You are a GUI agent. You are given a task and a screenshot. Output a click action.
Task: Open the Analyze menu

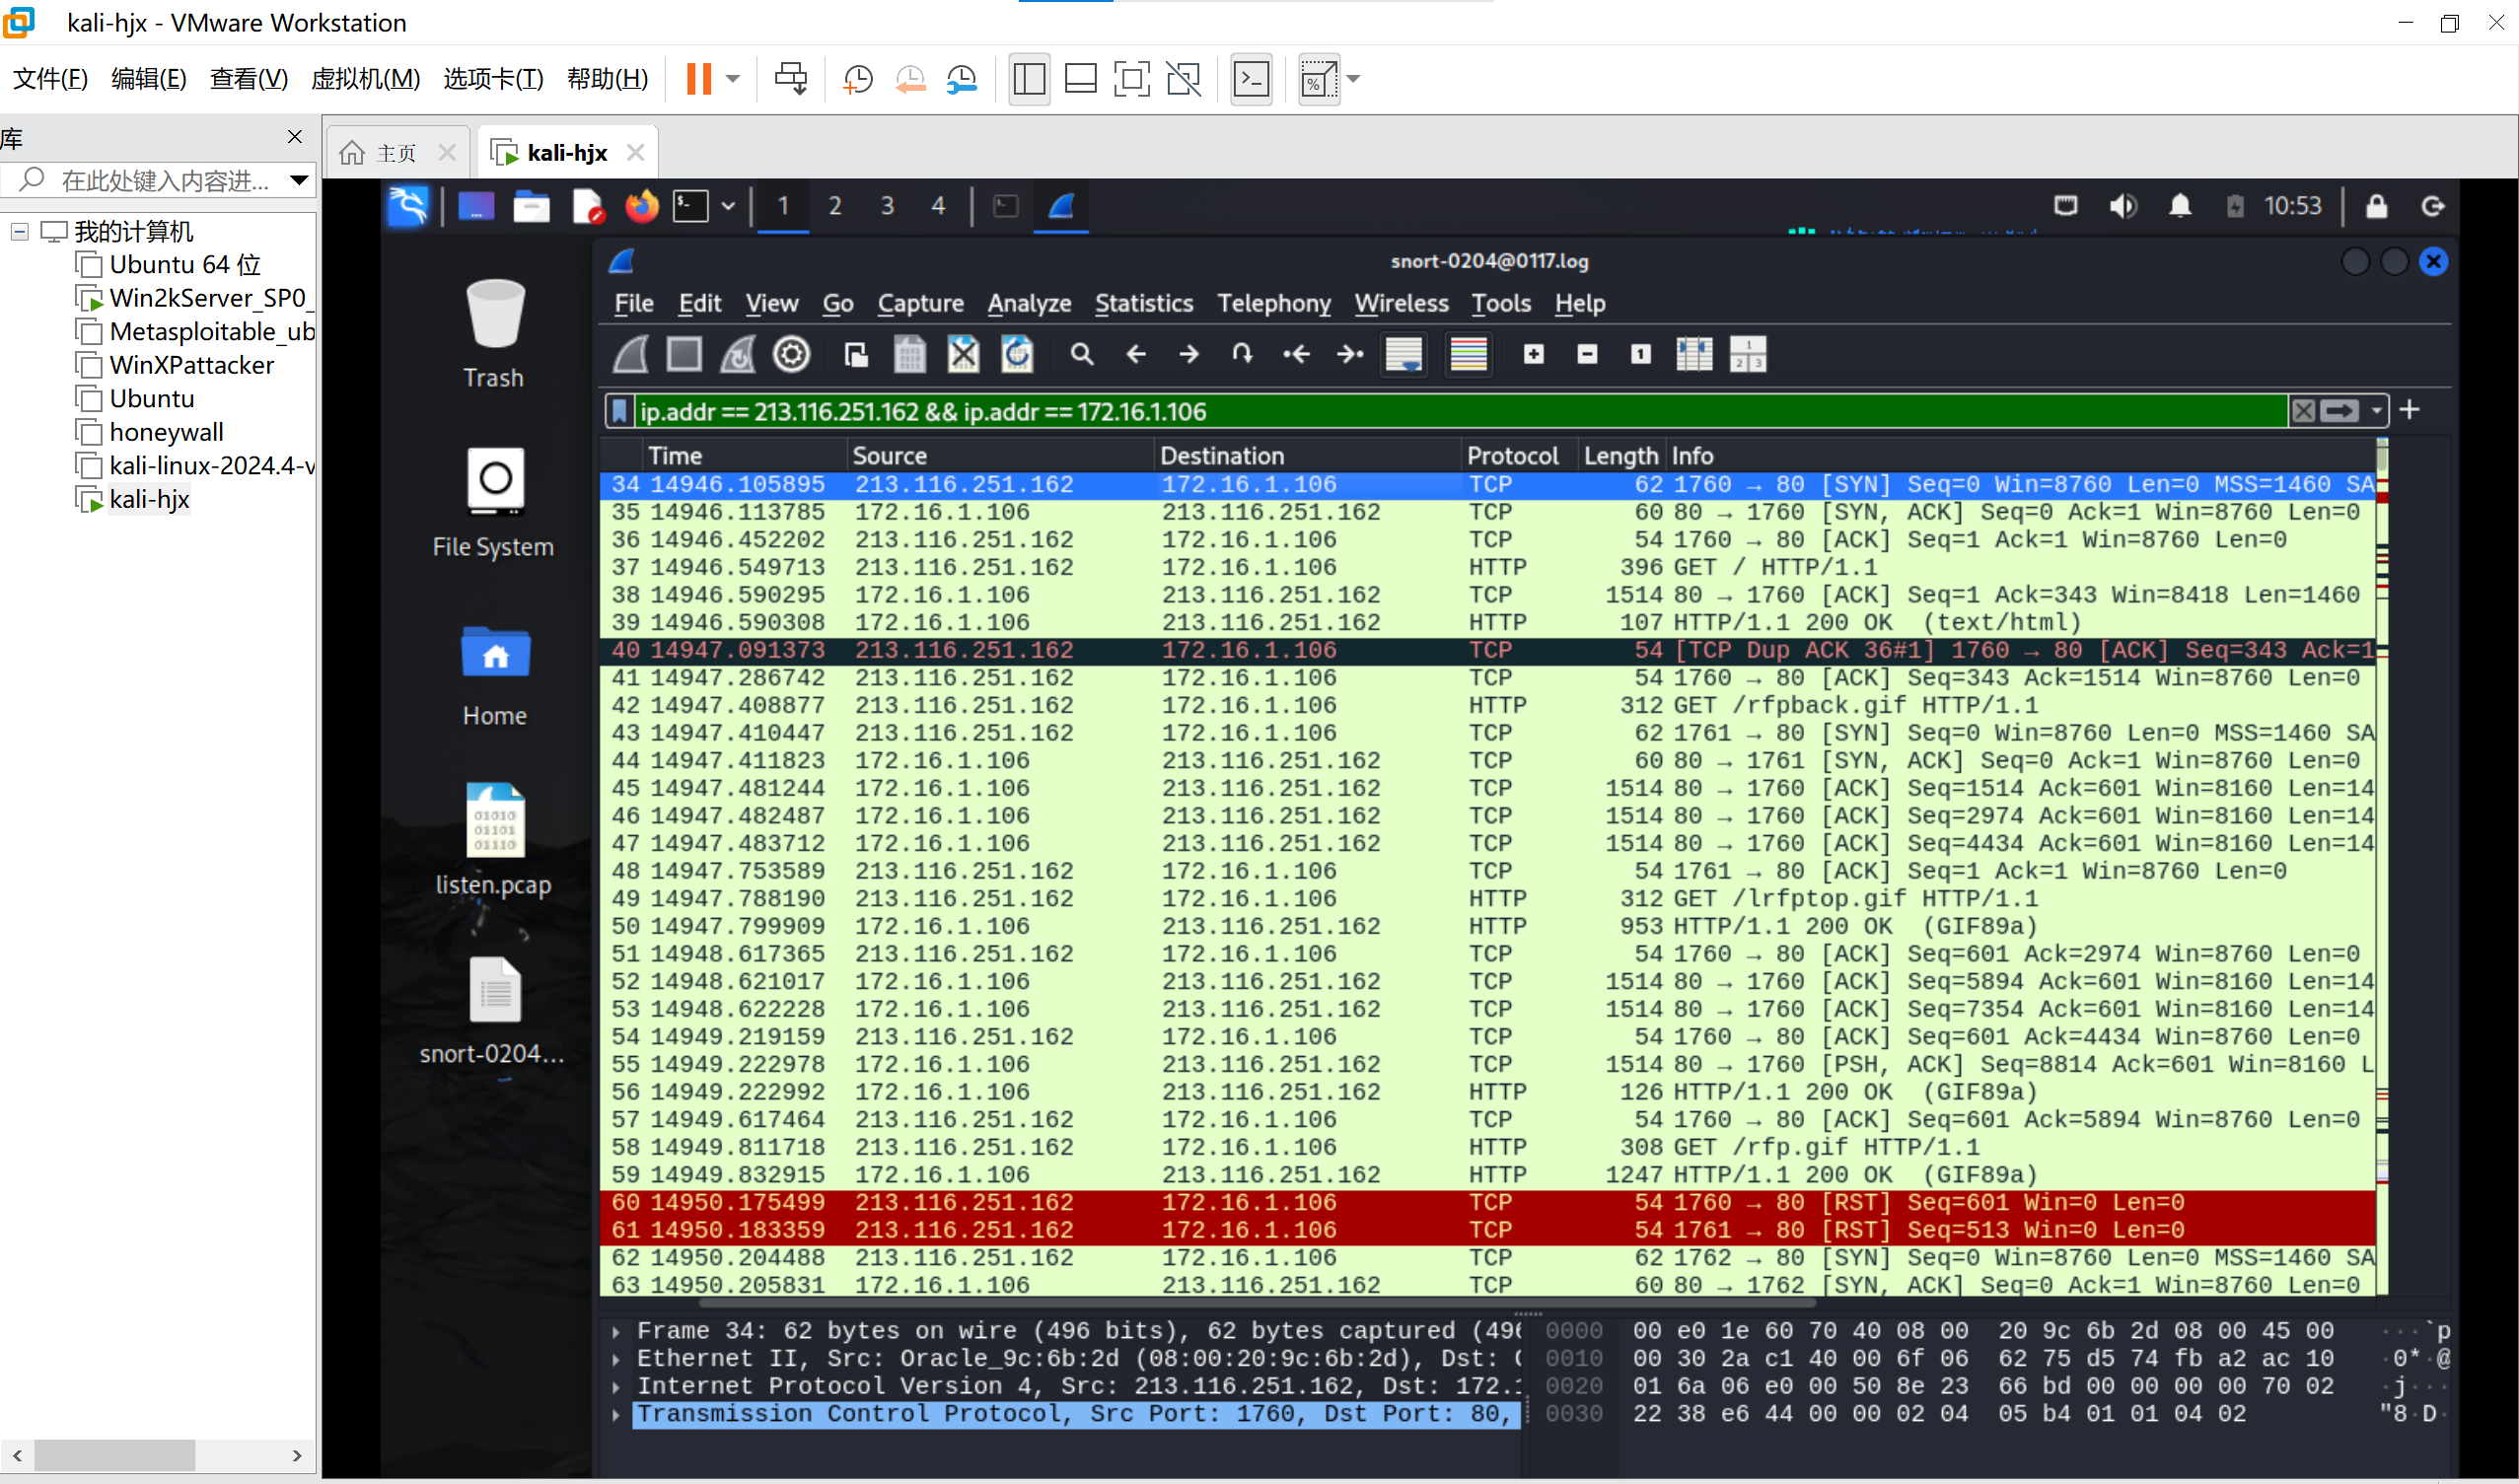(x=1029, y=303)
